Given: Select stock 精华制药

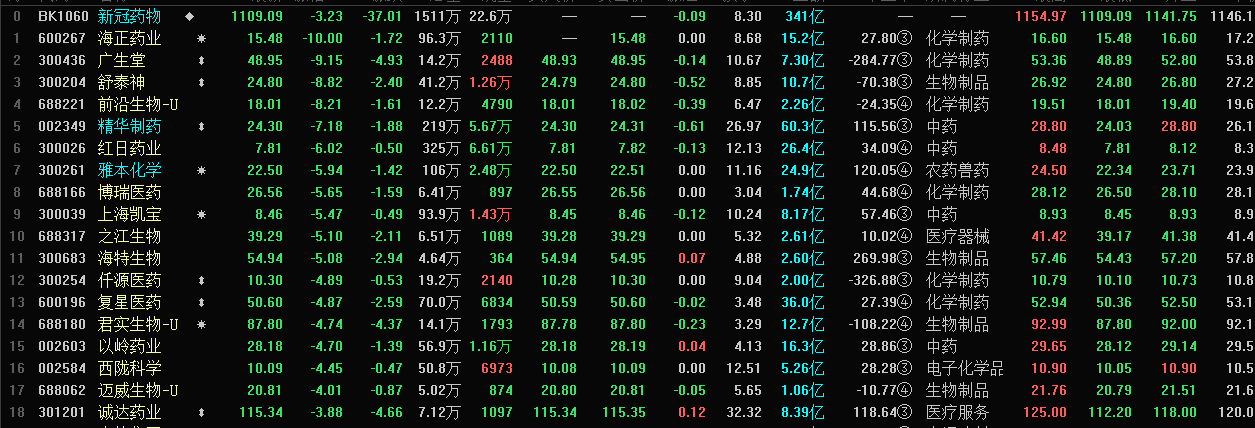Looking at the screenshot, I should pos(129,126).
